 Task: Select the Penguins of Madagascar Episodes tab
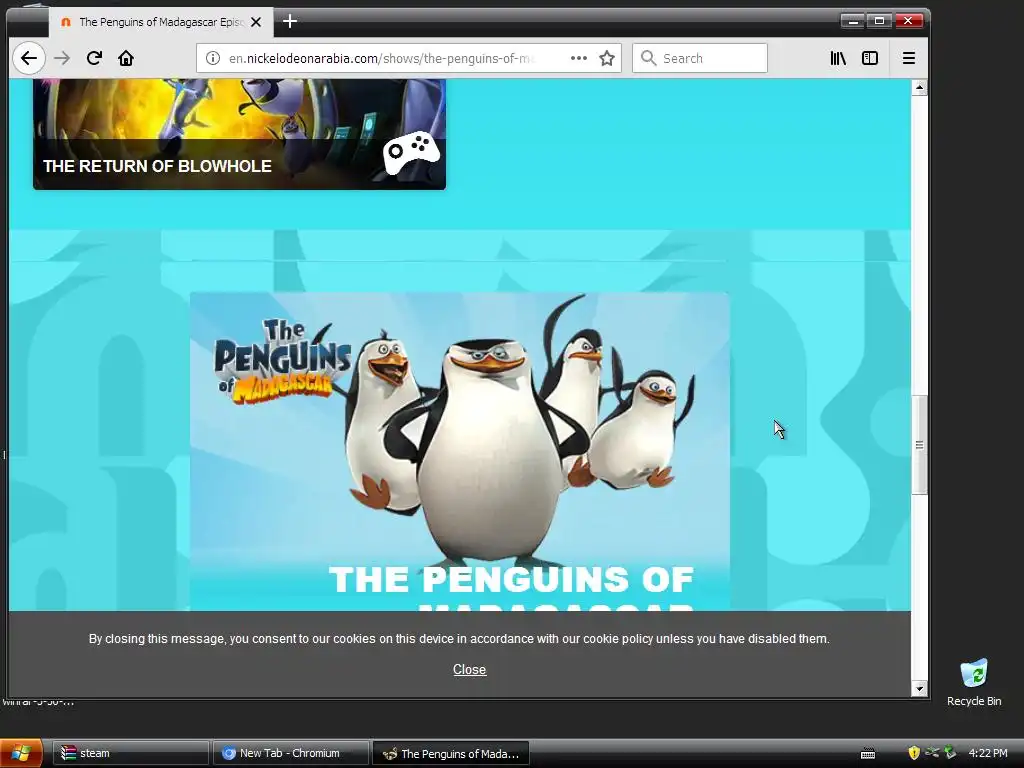click(161, 22)
